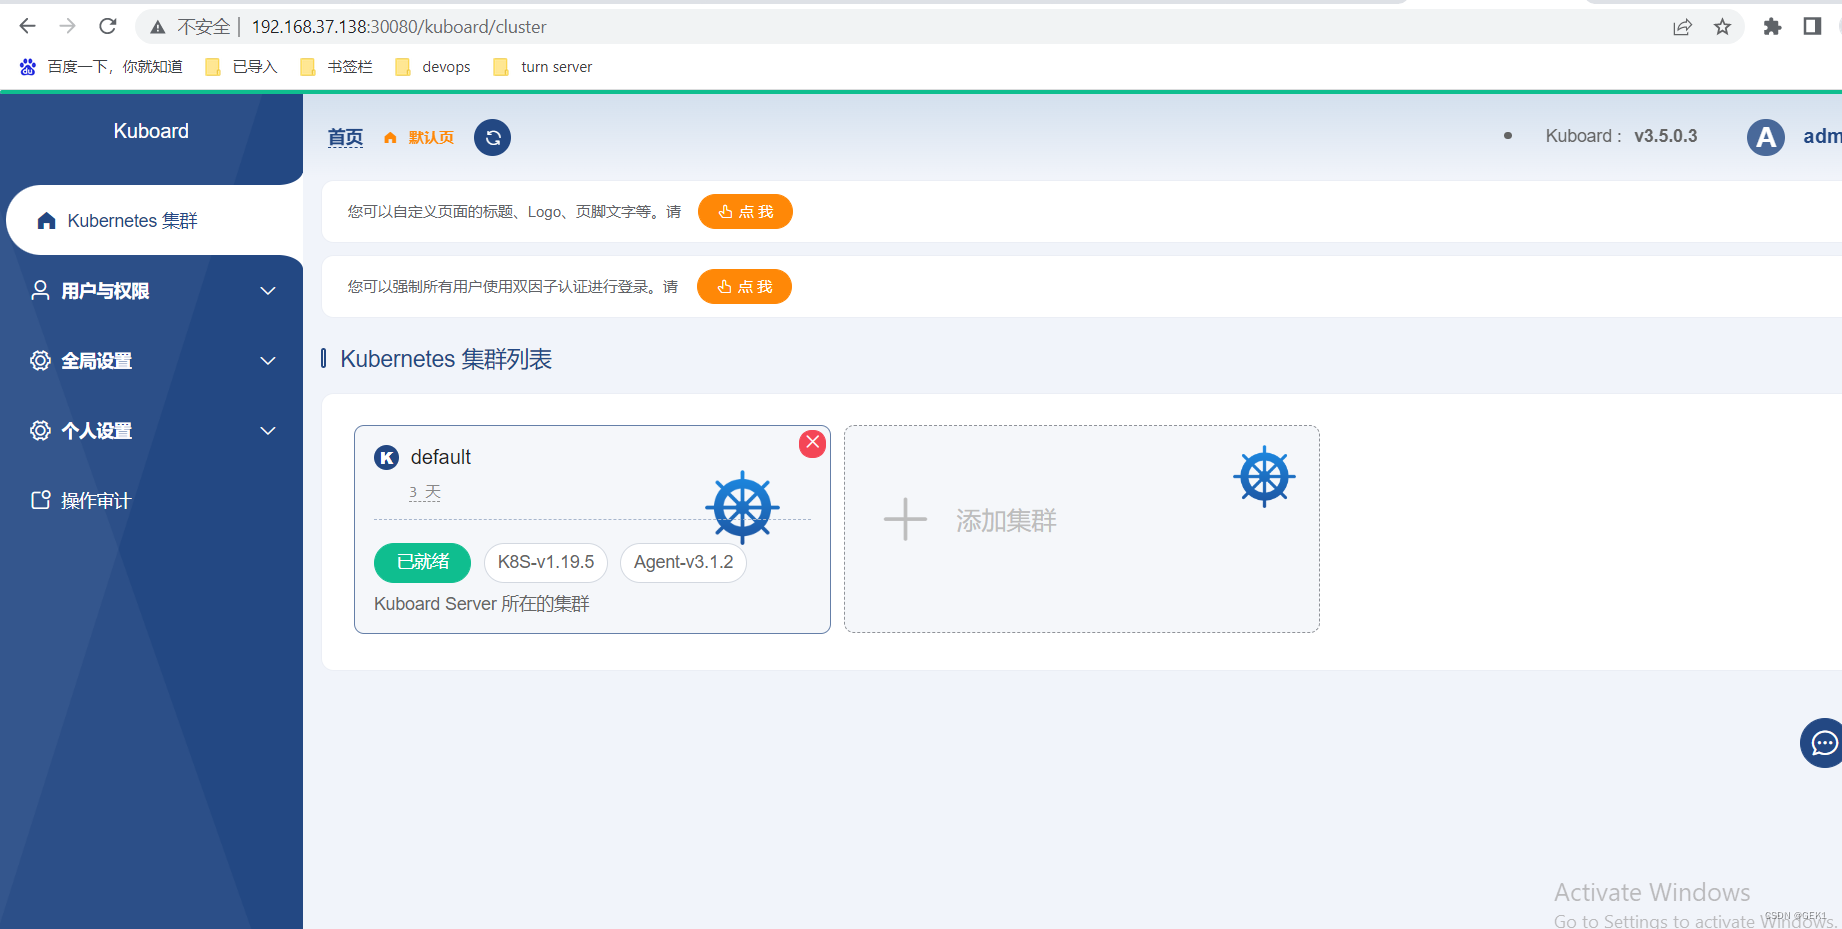Image resolution: width=1842 pixels, height=929 pixels.
Task: Click 首页 in the breadcrumb
Action: pyautogui.click(x=344, y=137)
